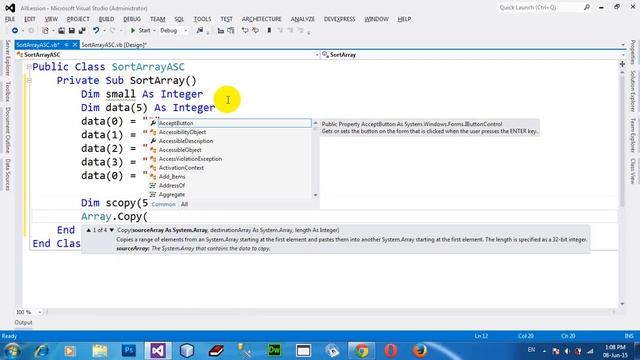Show next Copy overload with down arrow

(x=111, y=230)
